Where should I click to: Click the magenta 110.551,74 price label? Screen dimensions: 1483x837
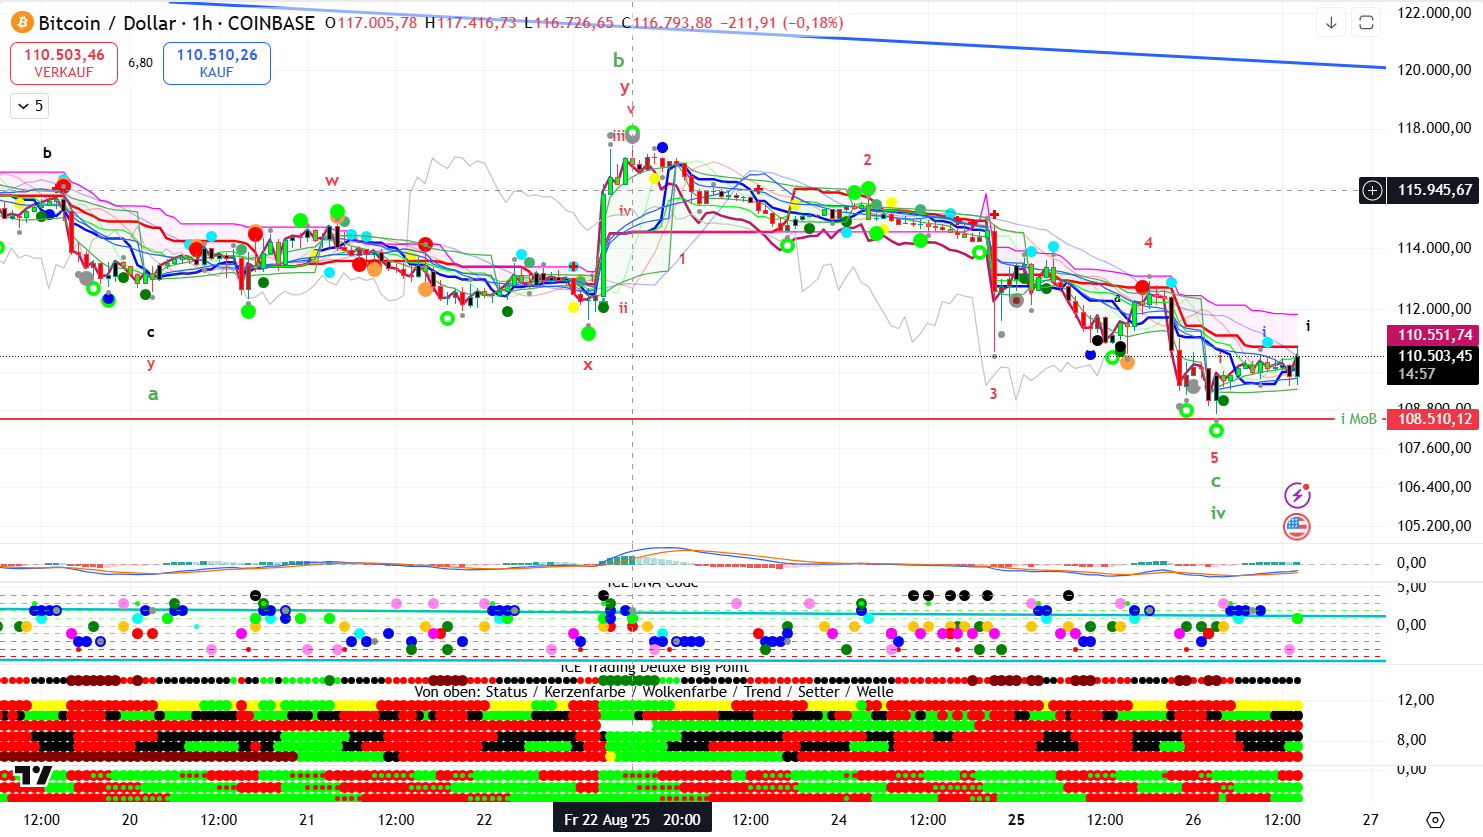click(1434, 335)
